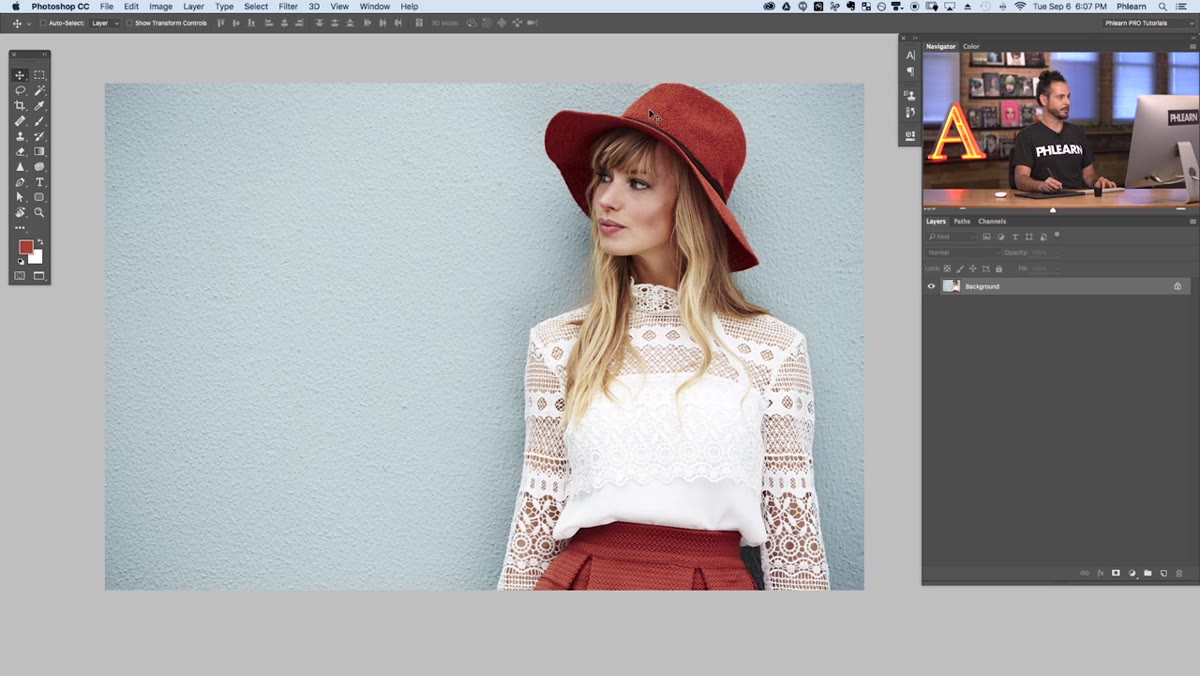Open the Move tool preset picker arrow

29,23
